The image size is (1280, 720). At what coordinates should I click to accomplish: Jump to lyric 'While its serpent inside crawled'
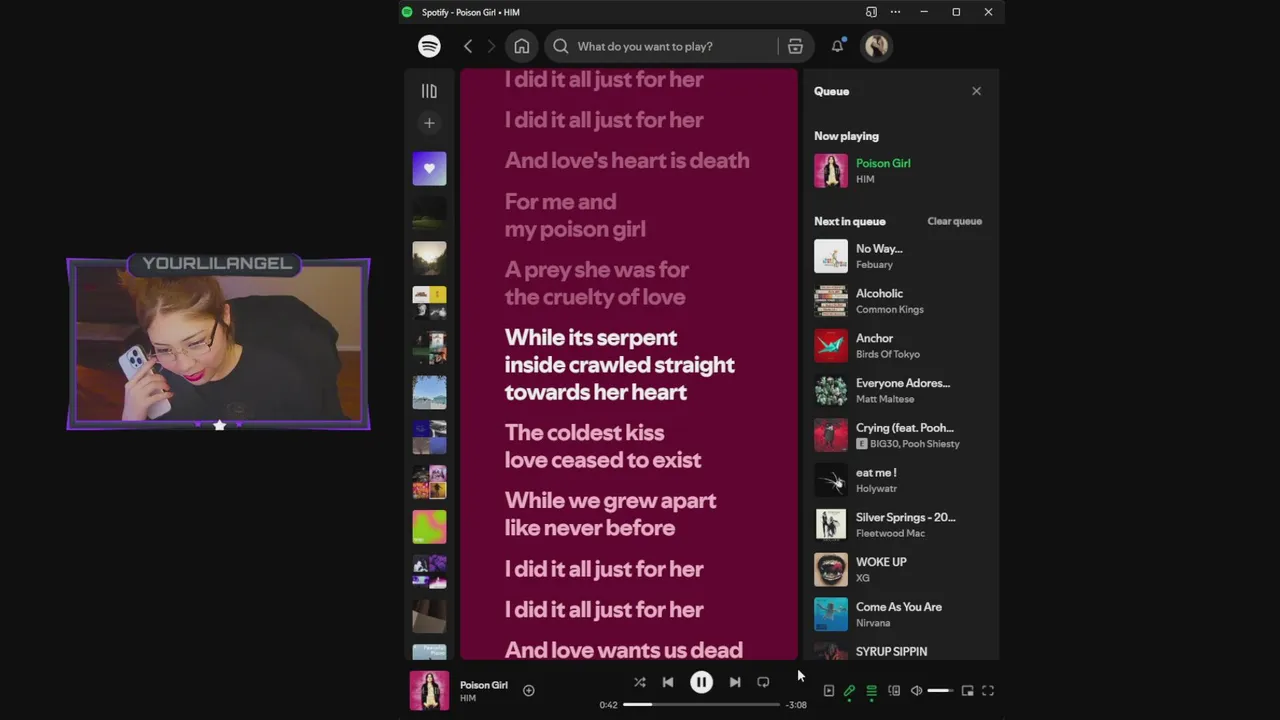pyautogui.click(x=620, y=365)
